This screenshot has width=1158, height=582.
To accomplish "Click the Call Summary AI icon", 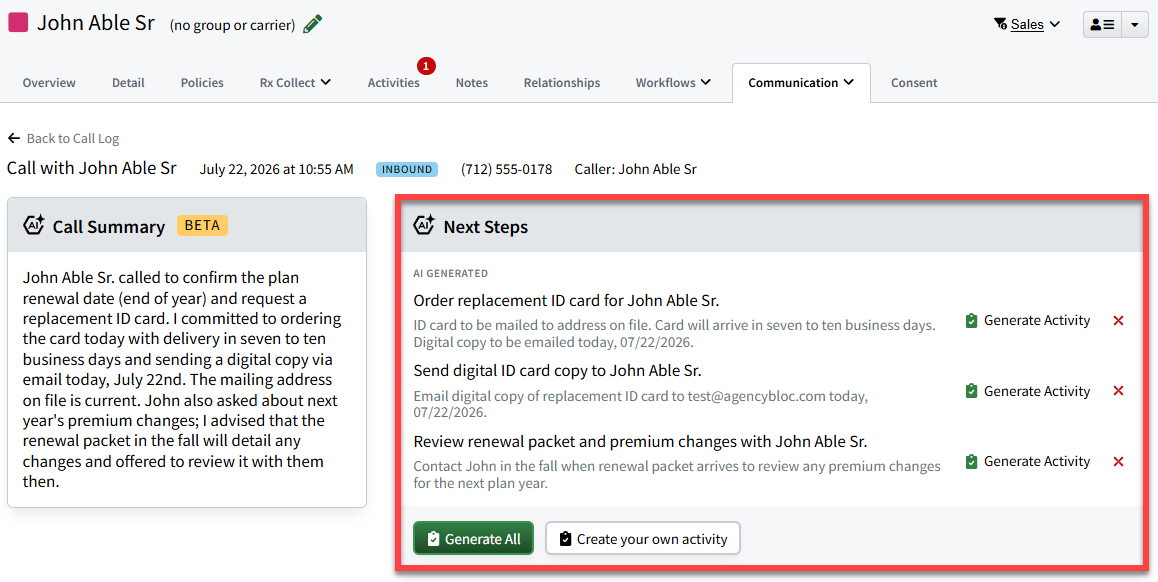I will [34, 225].
